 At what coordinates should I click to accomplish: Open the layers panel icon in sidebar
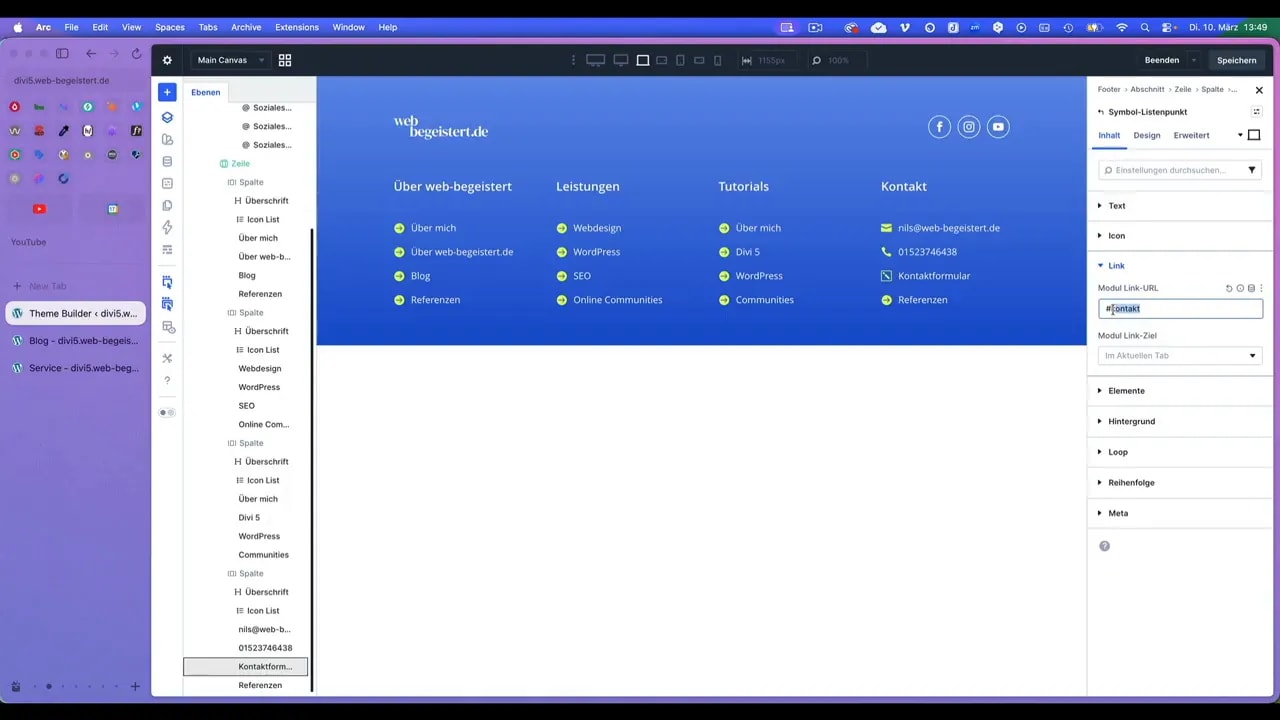click(x=167, y=117)
